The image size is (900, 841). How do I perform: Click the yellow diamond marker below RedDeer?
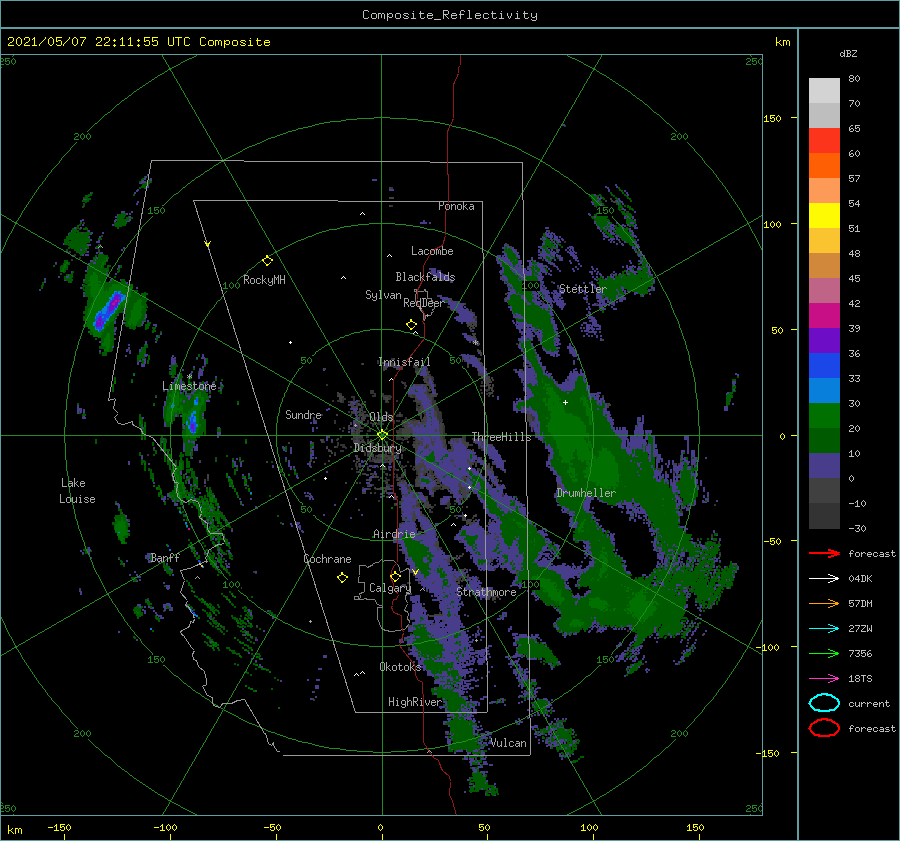pyautogui.click(x=412, y=325)
